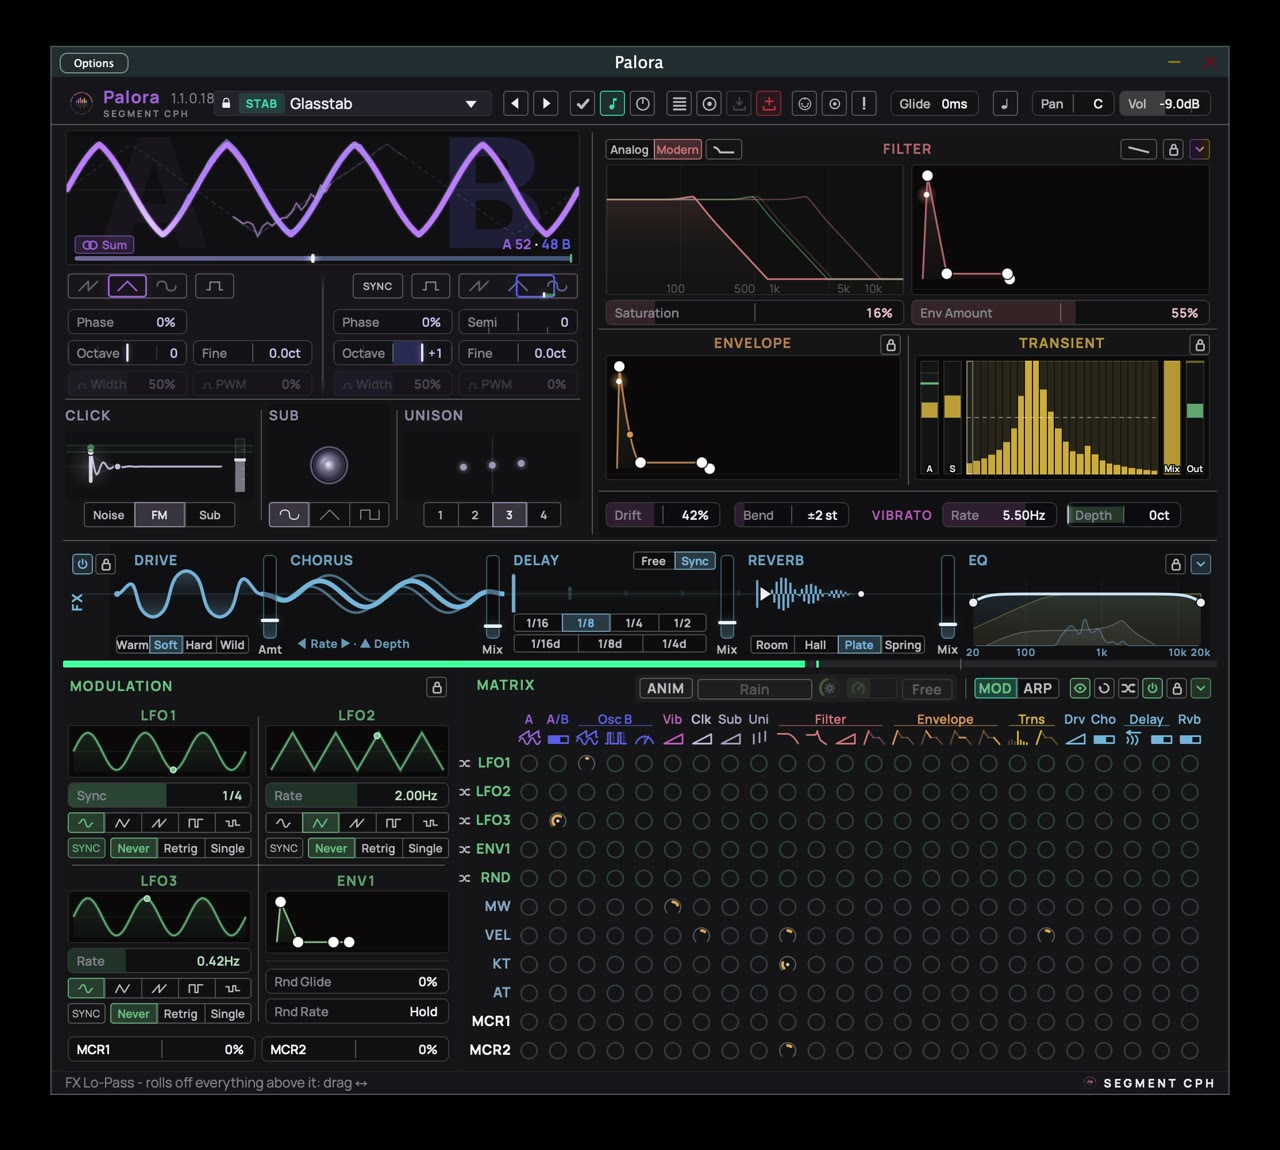Load the next preset with the right arrow
The height and width of the screenshot is (1150, 1280).
coord(546,103)
